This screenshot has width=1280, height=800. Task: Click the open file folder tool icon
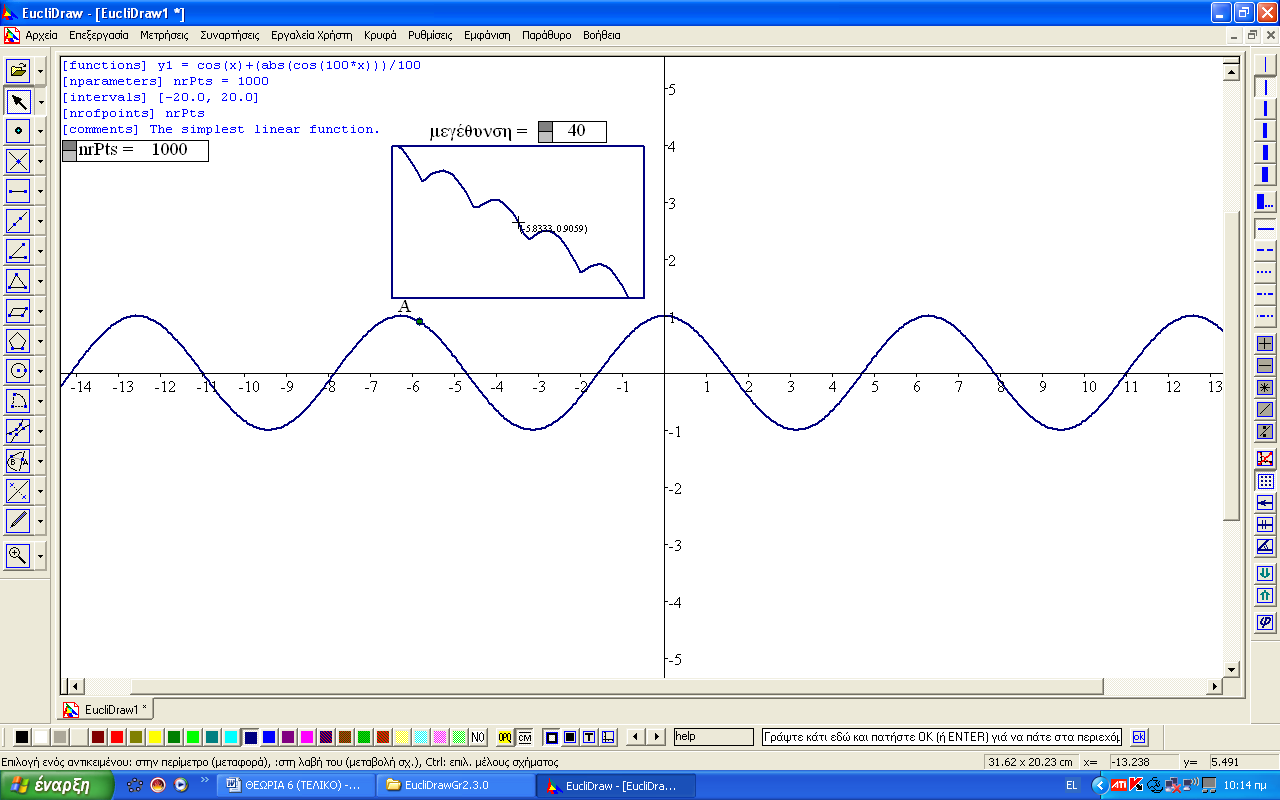point(18,71)
